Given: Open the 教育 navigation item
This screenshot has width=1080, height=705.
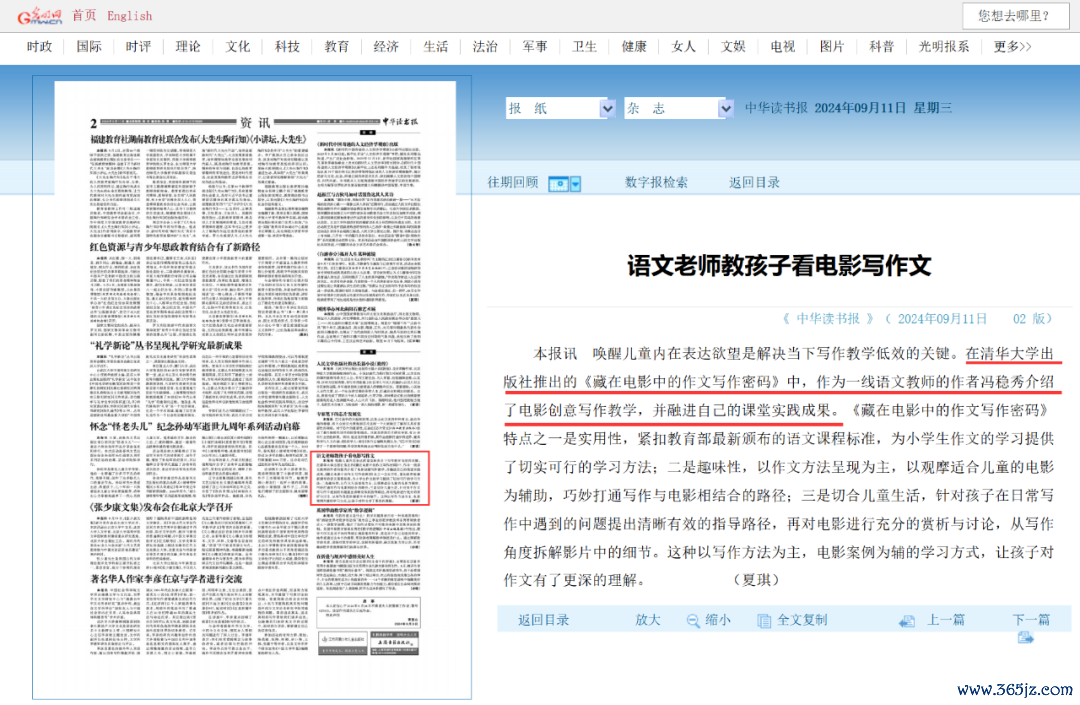Looking at the screenshot, I should (337, 47).
